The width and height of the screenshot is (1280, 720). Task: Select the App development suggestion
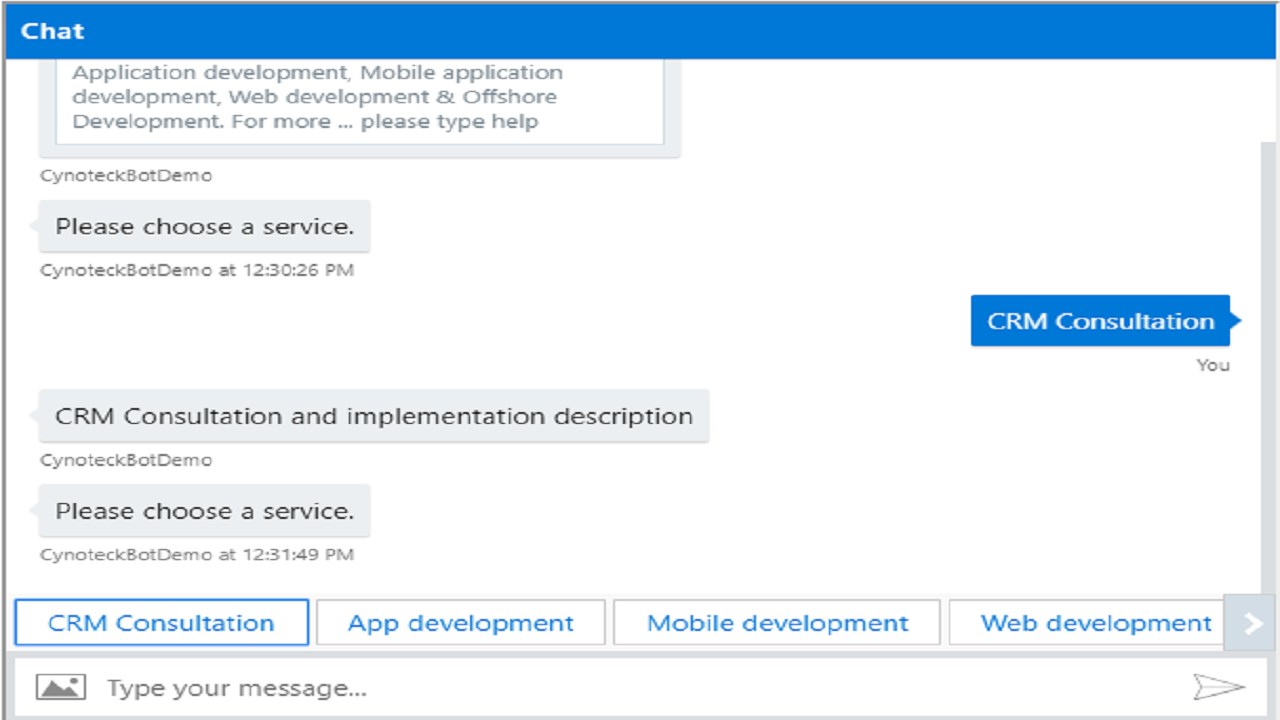(x=460, y=623)
